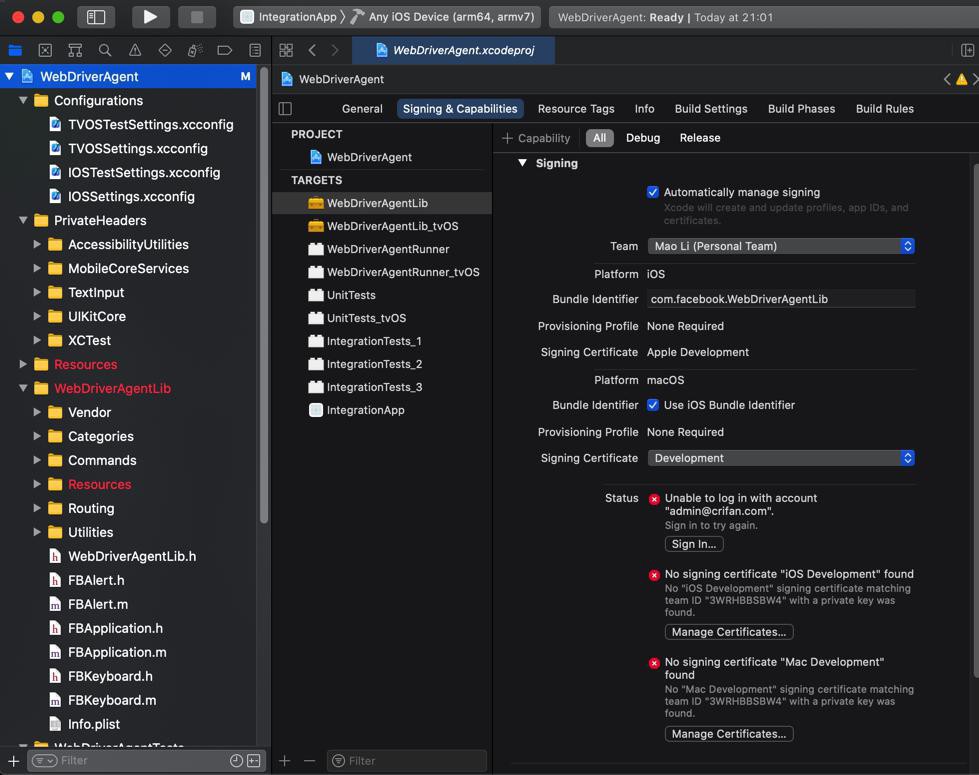This screenshot has height=775, width=979.
Task: Open the Team dropdown
Action: pyautogui.click(x=781, y=246)
